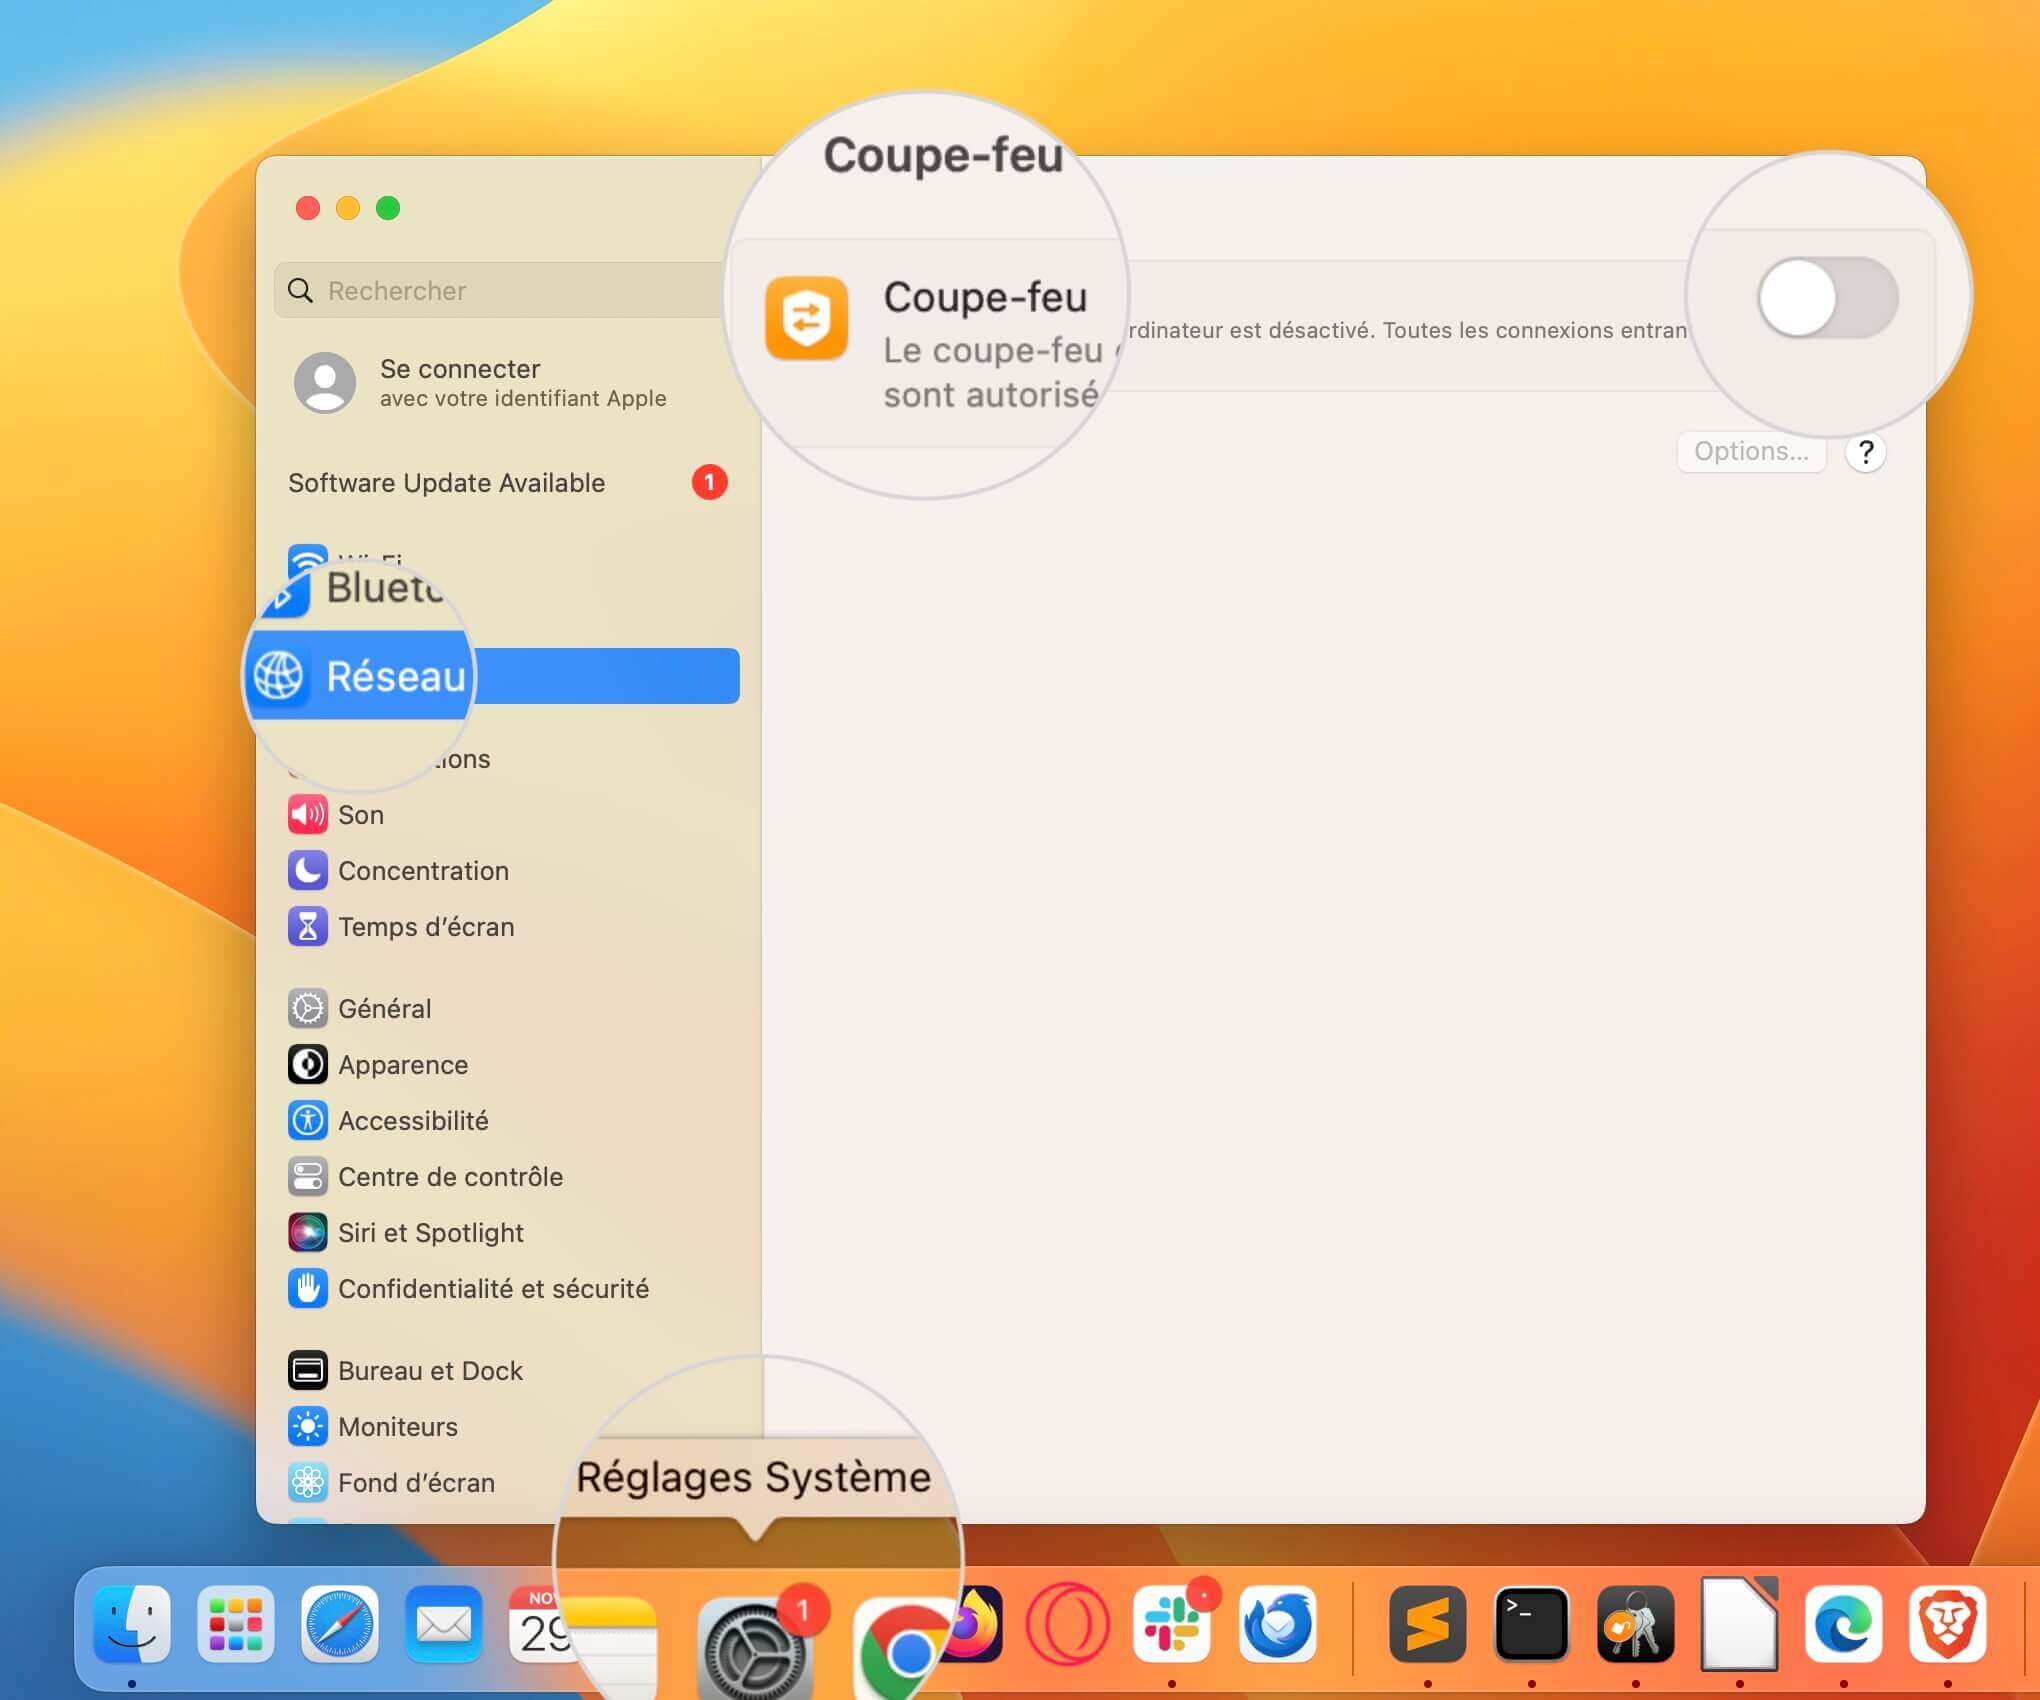Open the Moniteurs display icon
The width and height of the screenshot is (2040, 1700).
click(307, 1427)
